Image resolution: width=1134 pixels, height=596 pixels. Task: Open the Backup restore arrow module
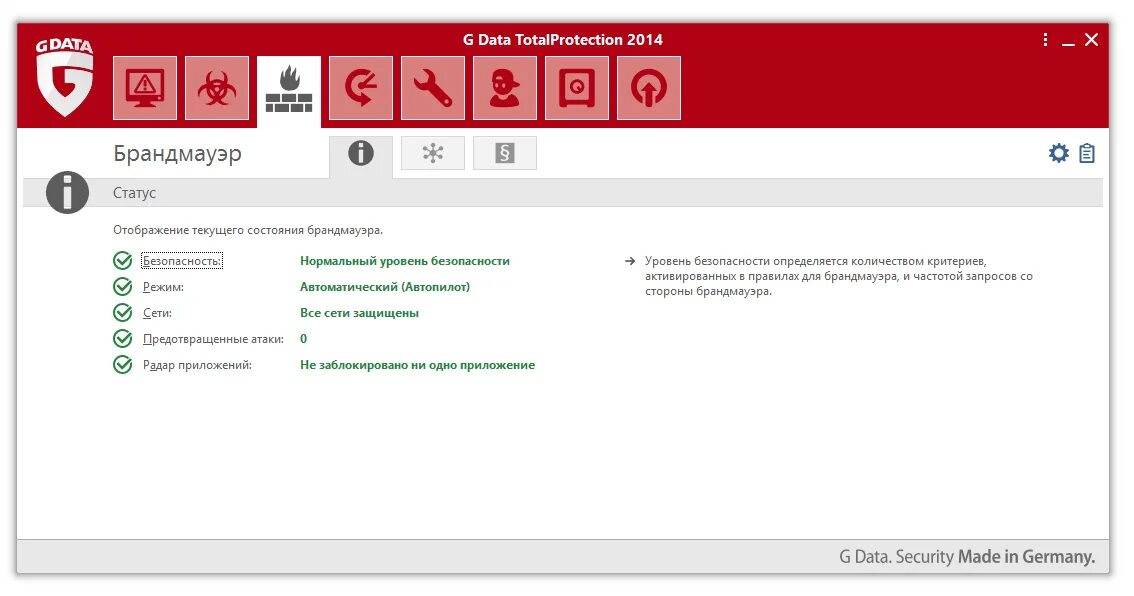point(361,88)
